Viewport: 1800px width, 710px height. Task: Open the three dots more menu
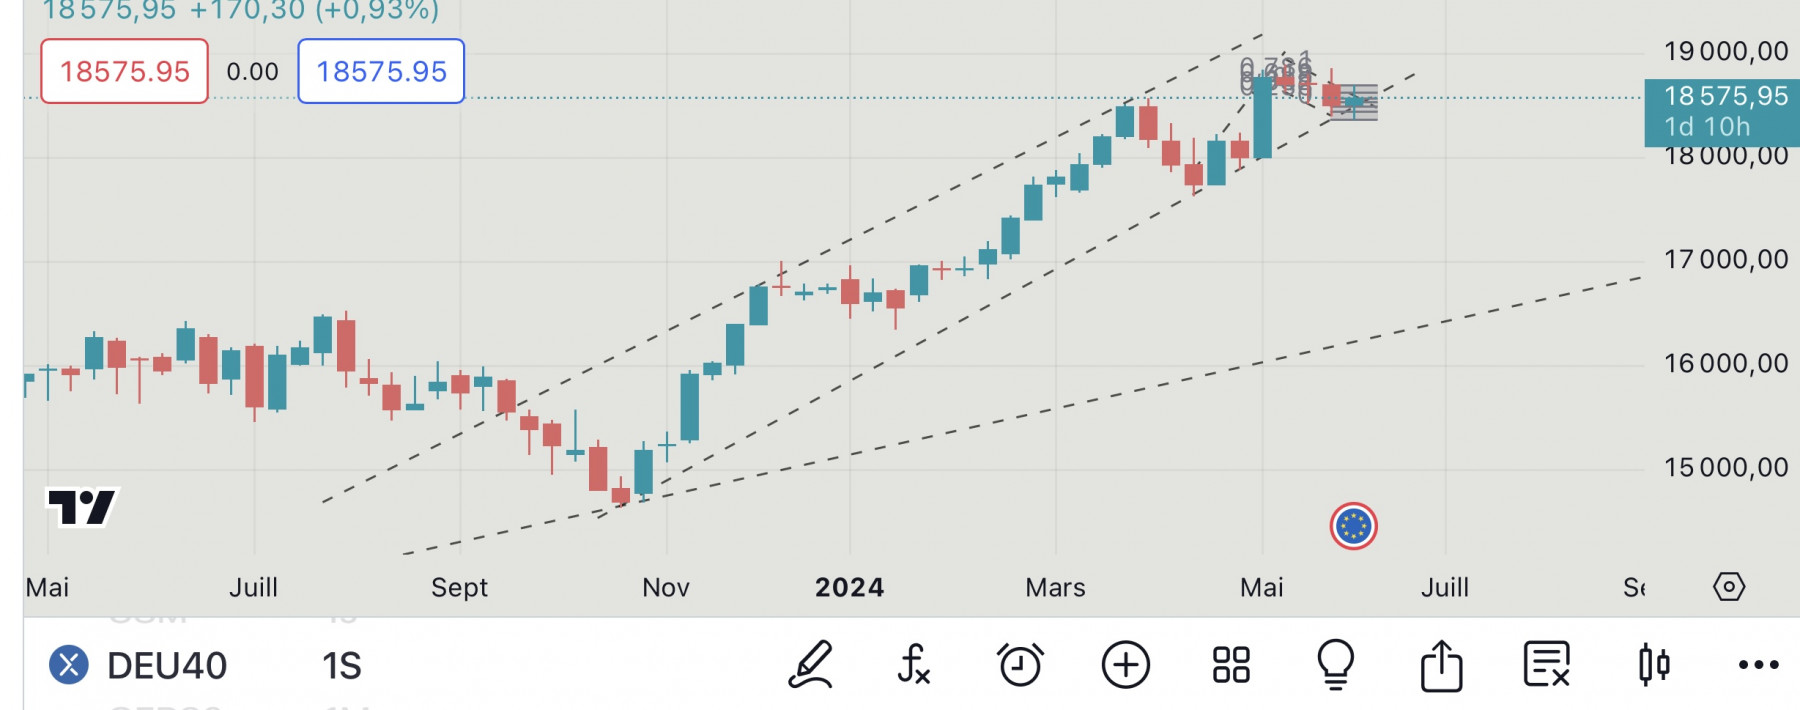(1758, 665)
